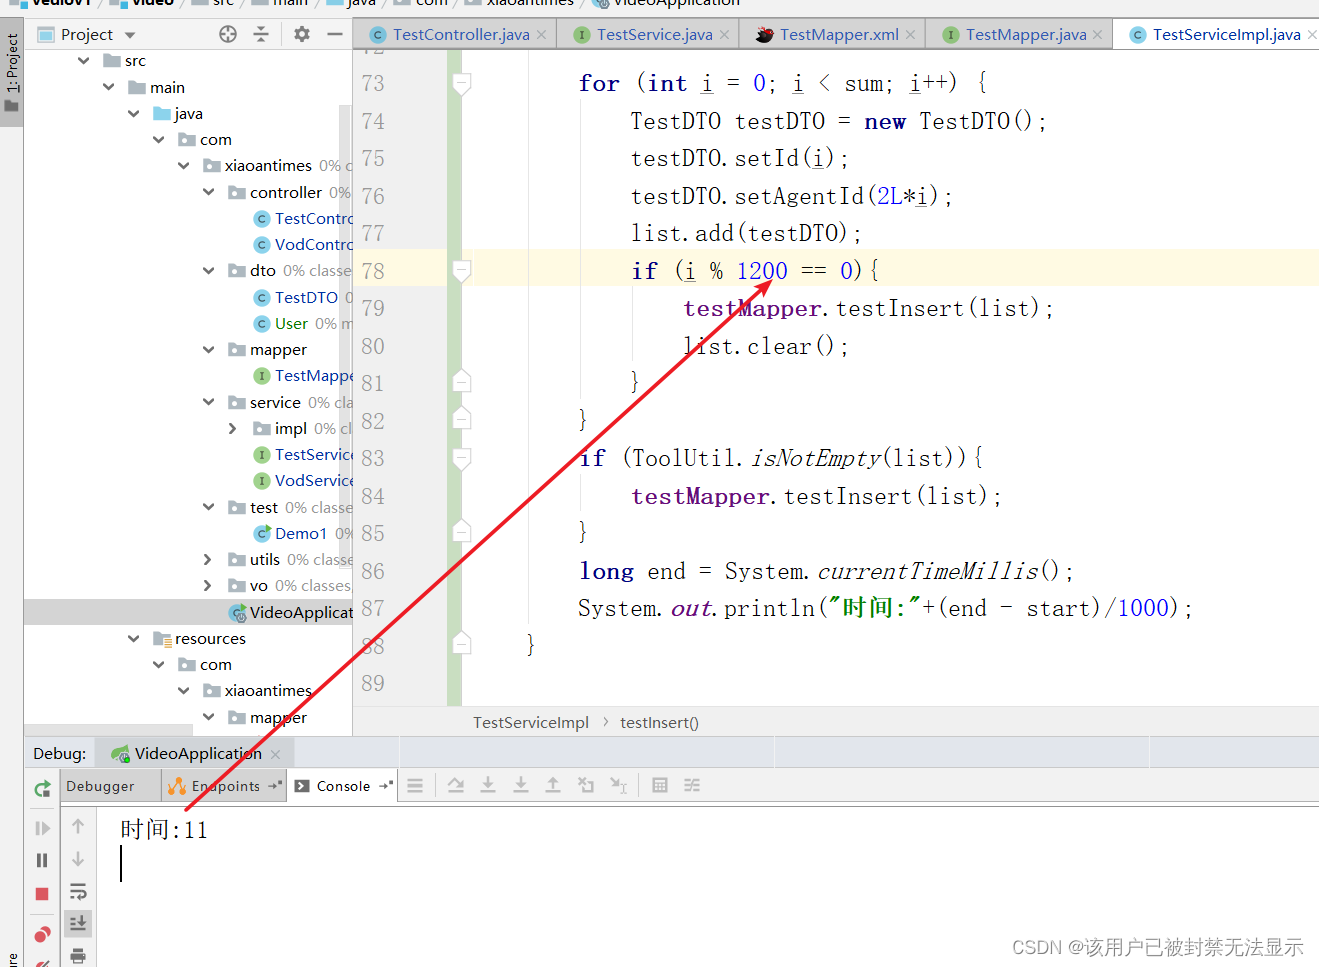Fold the if block at line 78
This screenshot has width=1319, height=967.
click(461, 270)
